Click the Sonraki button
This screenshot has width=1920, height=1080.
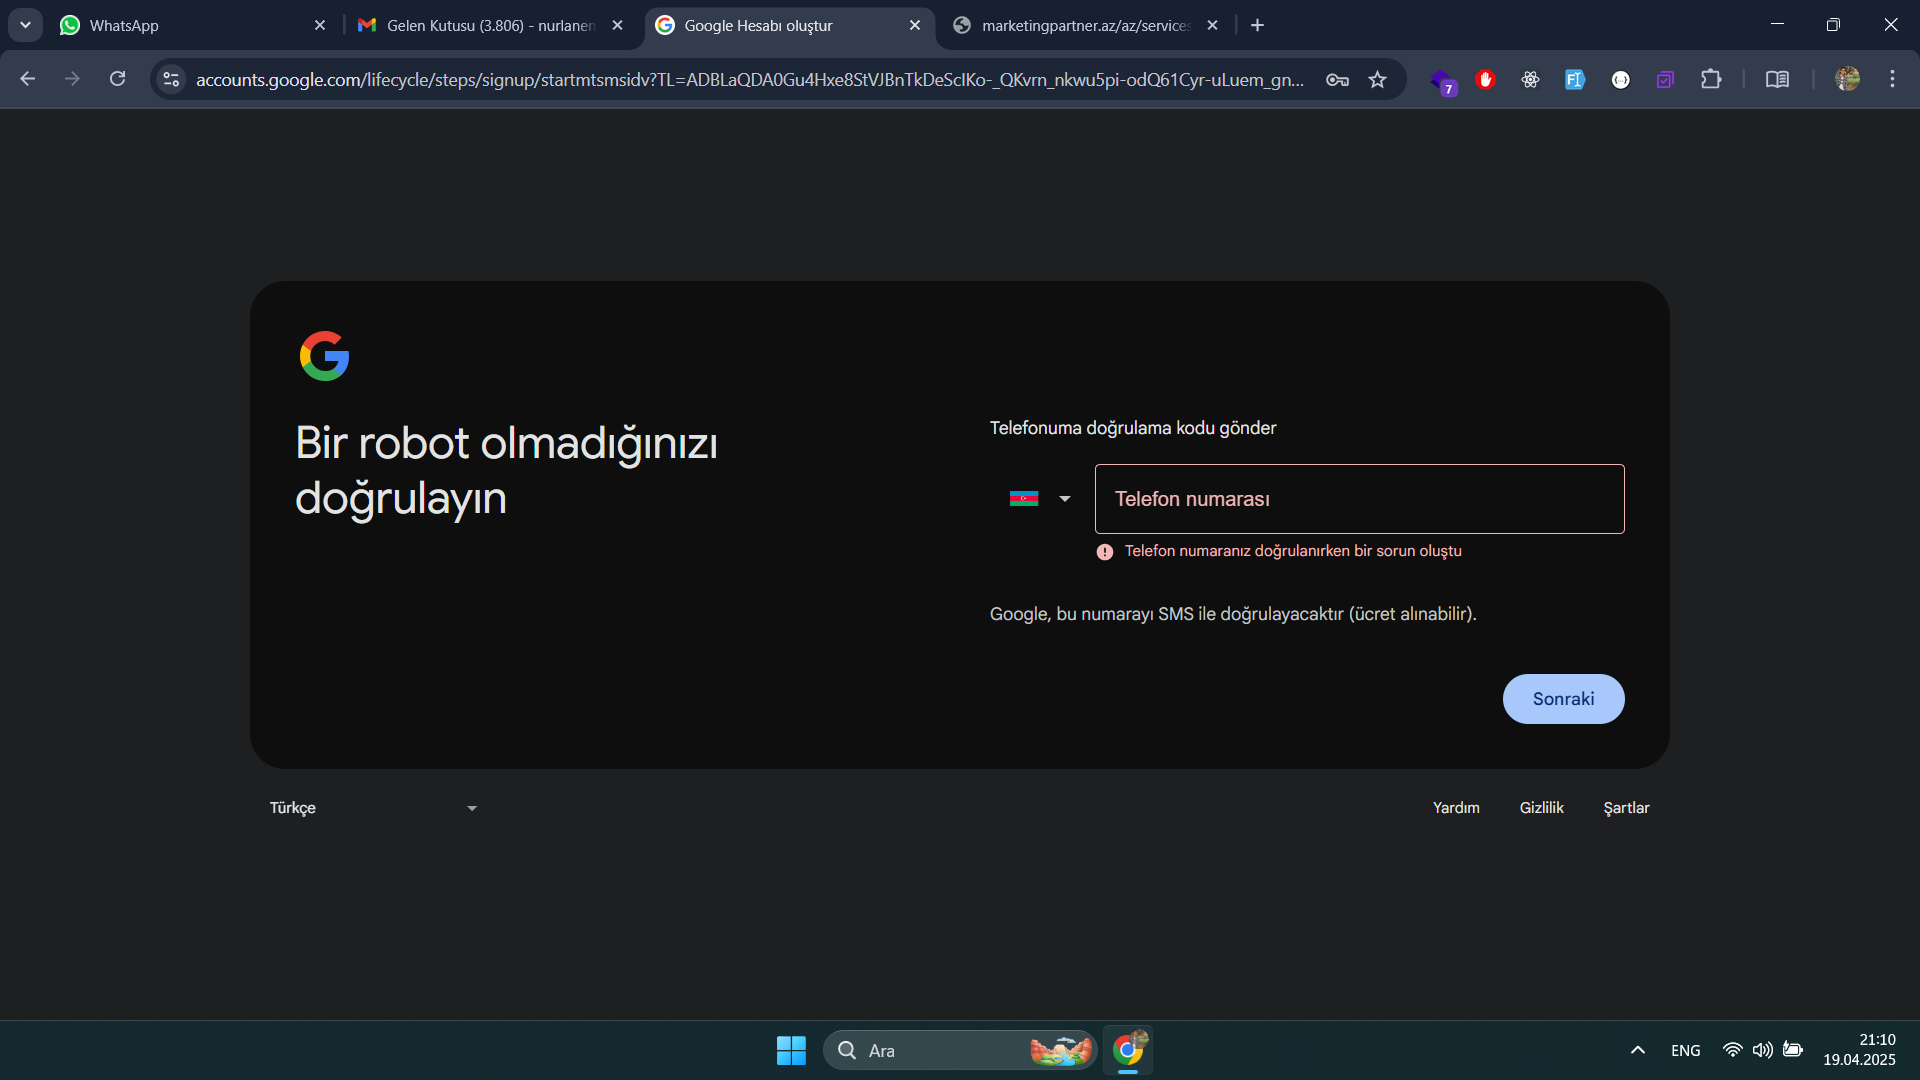(1562, 698)
